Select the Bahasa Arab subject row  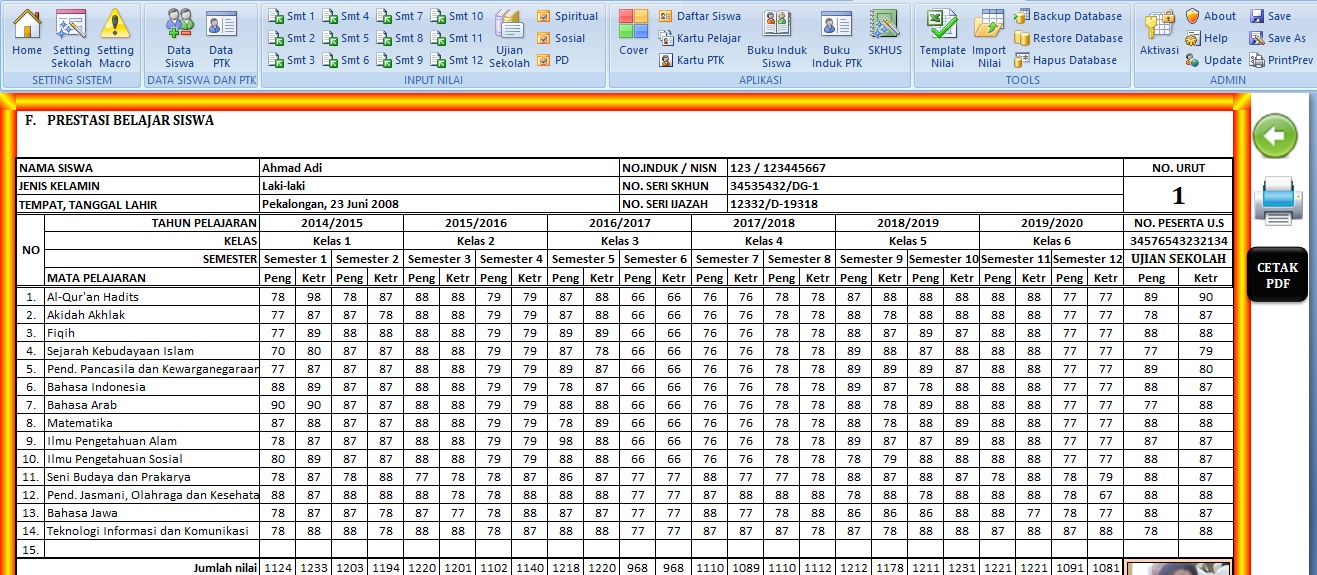tap(625, 405)
